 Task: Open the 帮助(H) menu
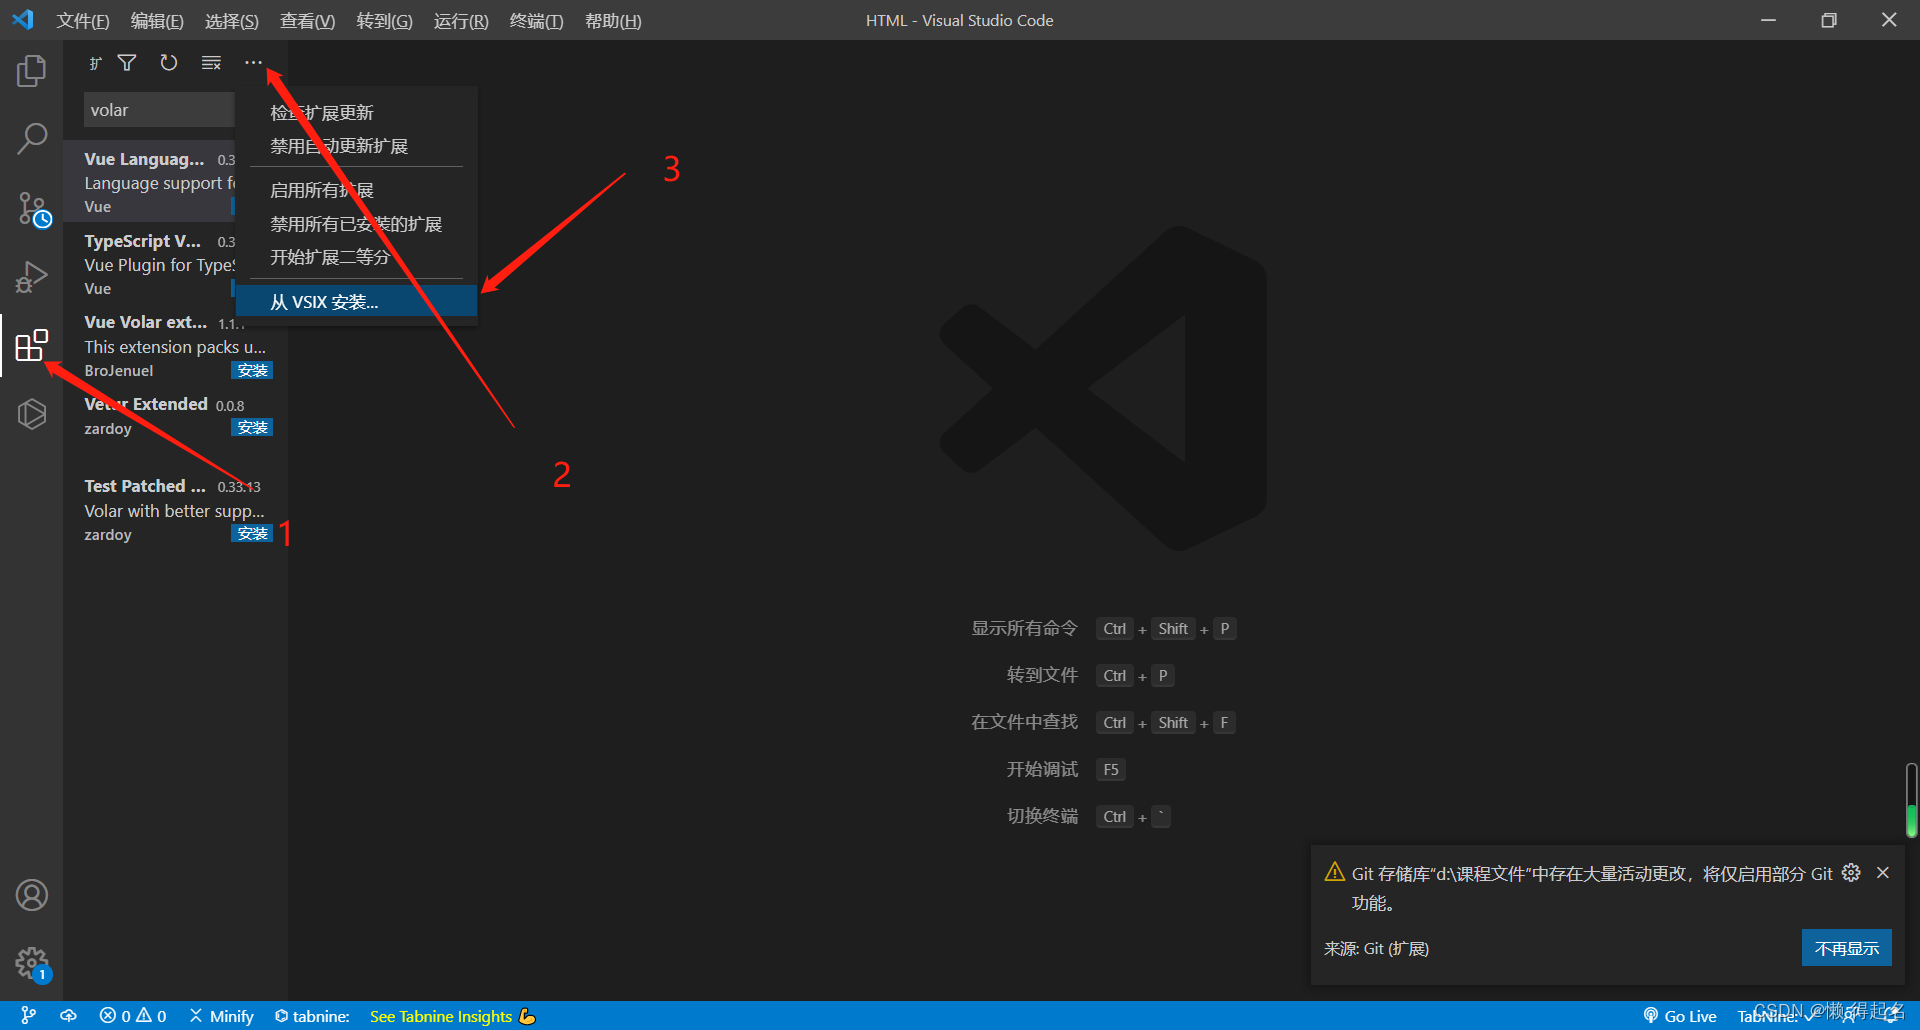tap(613, 21)
